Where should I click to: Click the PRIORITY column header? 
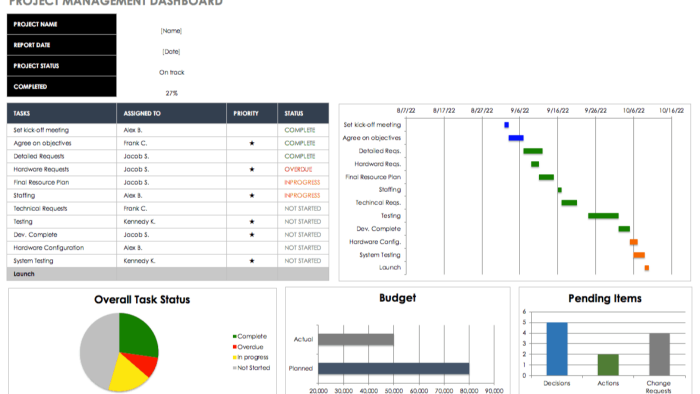(252, 113)
